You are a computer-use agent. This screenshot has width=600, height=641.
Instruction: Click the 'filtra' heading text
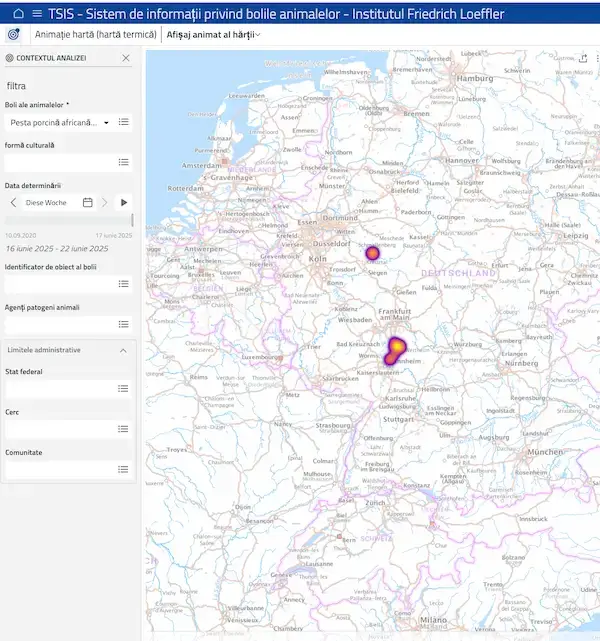16,86
